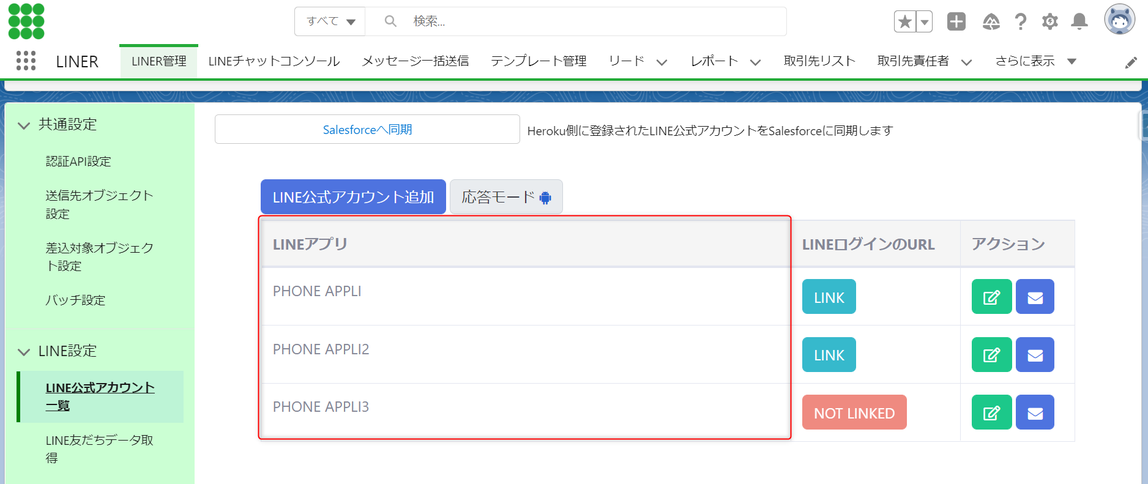Viewport: 1148px width, 484px height.
Task: Click NOT LINKED button for PHONE APPLI3
Action: tap(854, 412)
